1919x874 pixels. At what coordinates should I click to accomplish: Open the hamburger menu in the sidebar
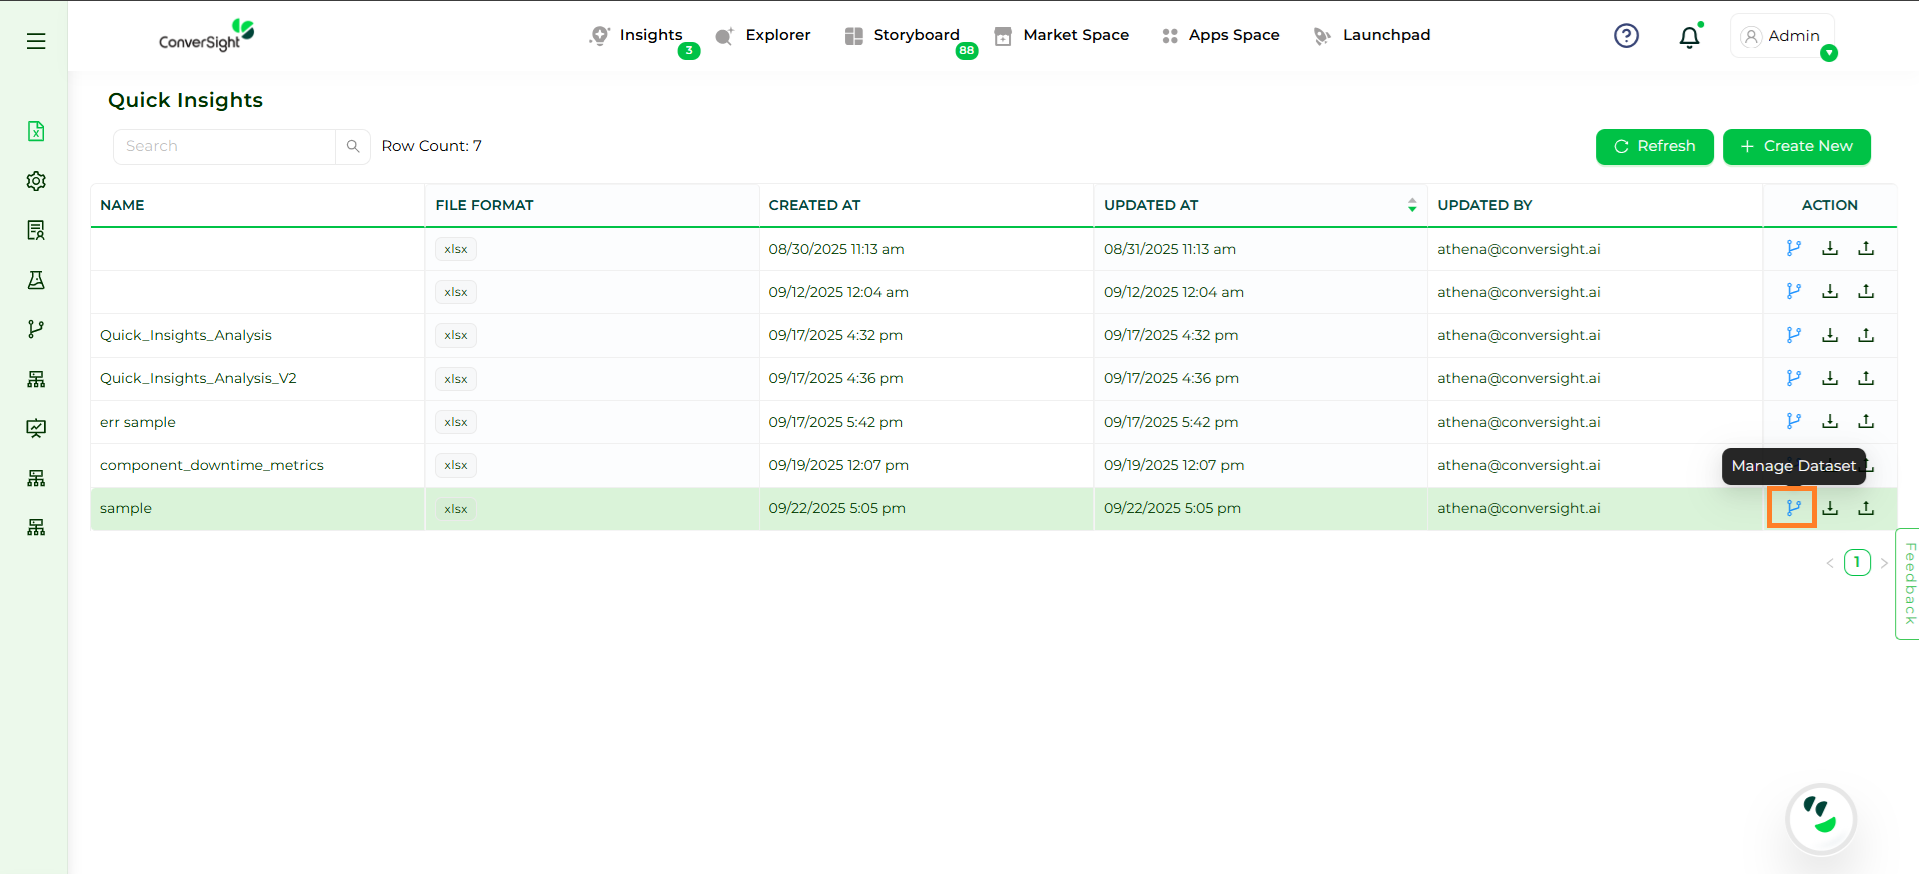click(36, 41)
